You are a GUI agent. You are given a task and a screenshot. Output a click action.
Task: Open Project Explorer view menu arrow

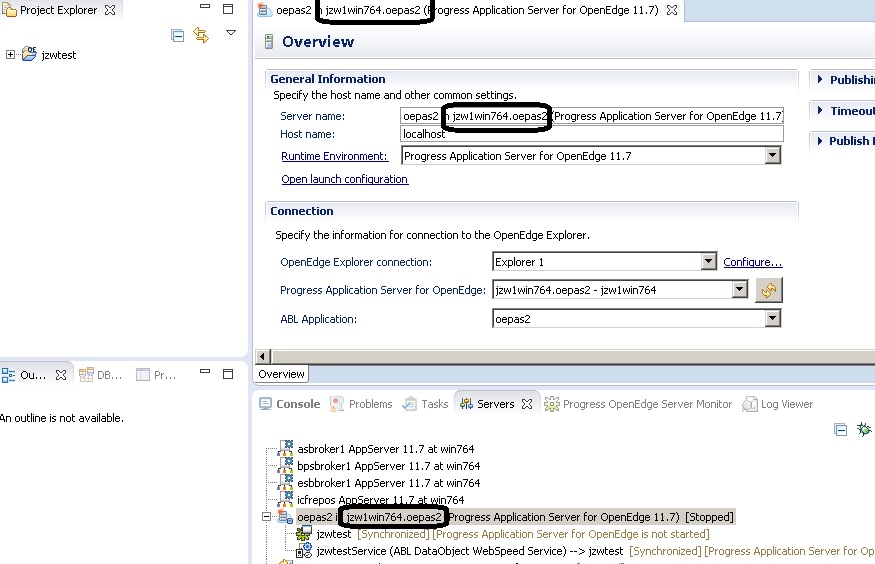(x=230, y=33)
